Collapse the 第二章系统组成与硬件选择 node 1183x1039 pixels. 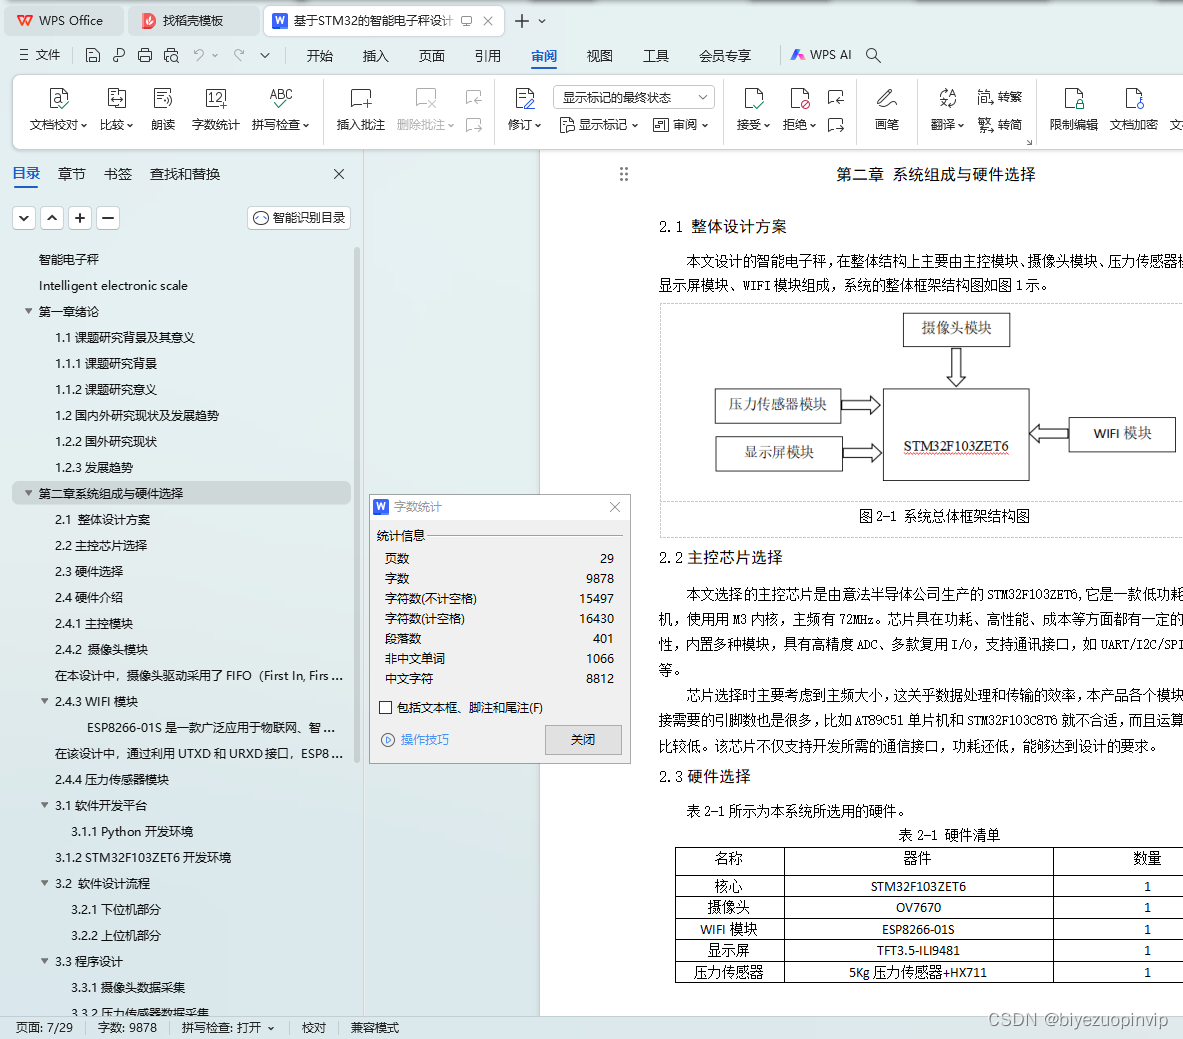[29, 493]
